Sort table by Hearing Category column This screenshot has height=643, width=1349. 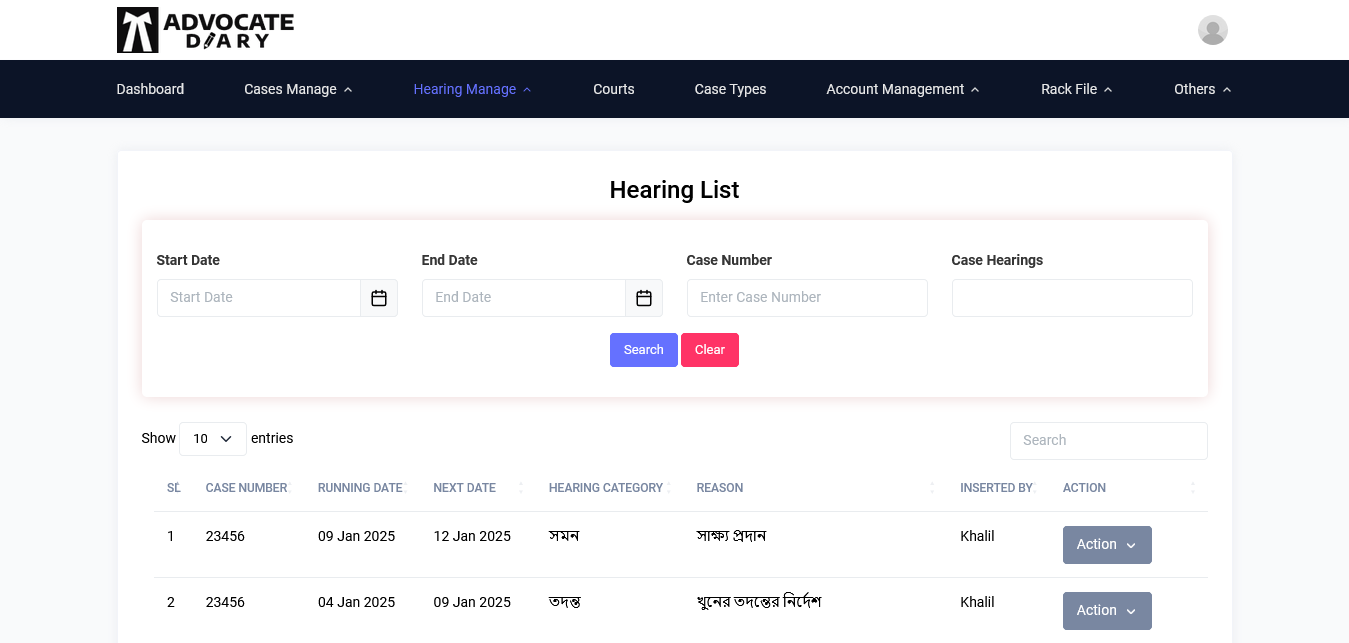606,488
